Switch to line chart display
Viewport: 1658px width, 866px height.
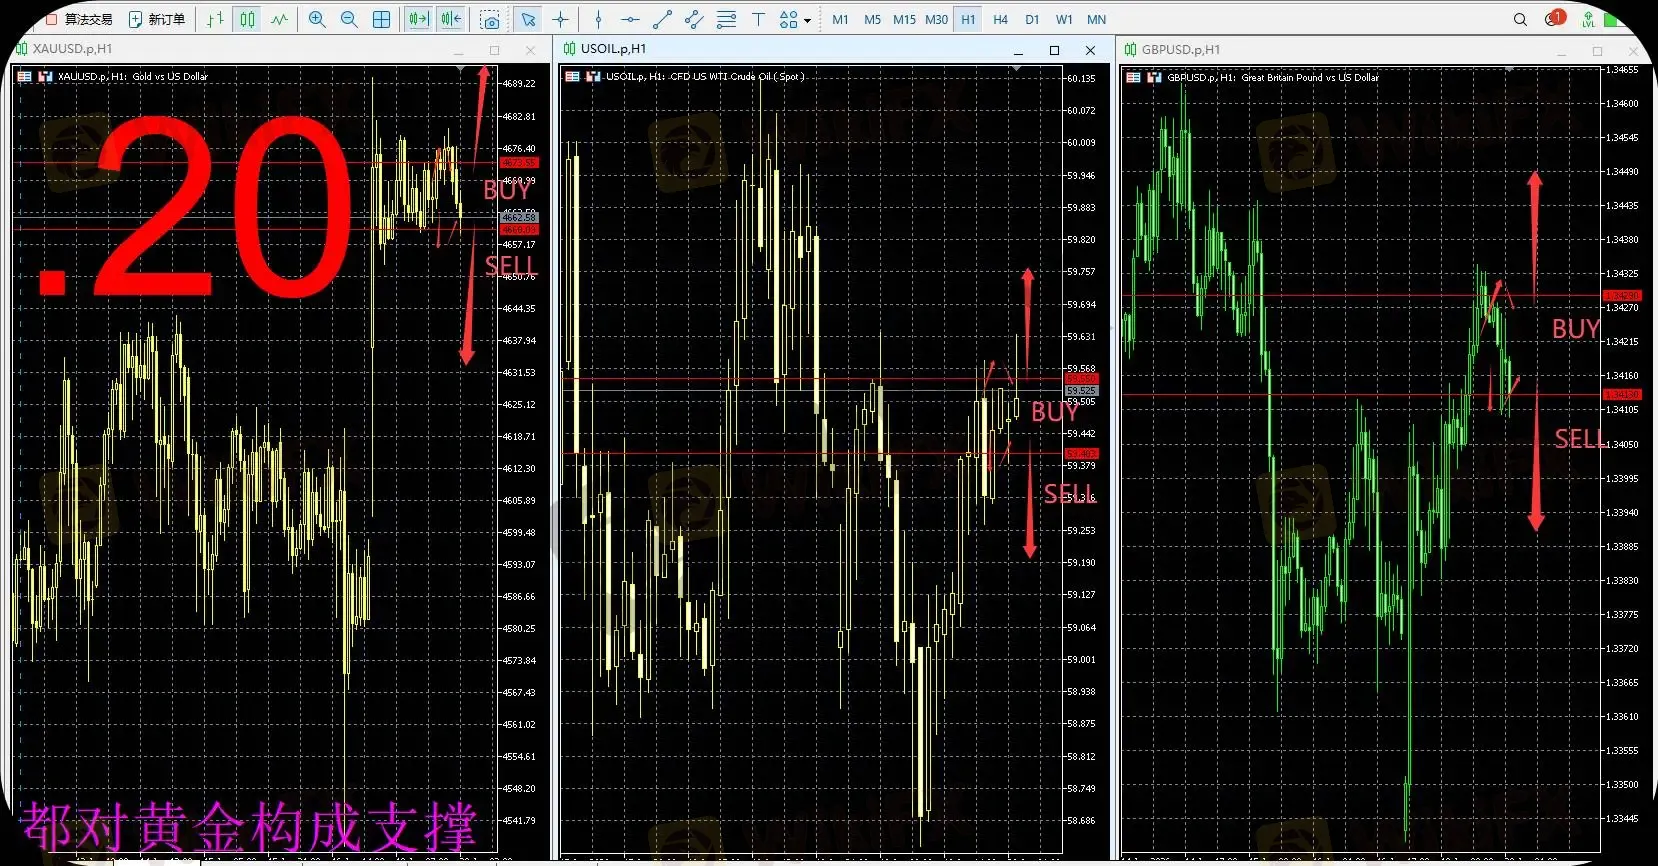[279, 19]
